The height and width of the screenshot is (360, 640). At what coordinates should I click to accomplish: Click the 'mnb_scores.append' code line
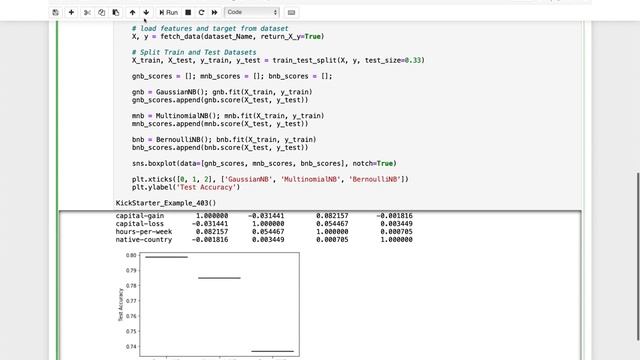pyautogui.click(x=220, y=124)
